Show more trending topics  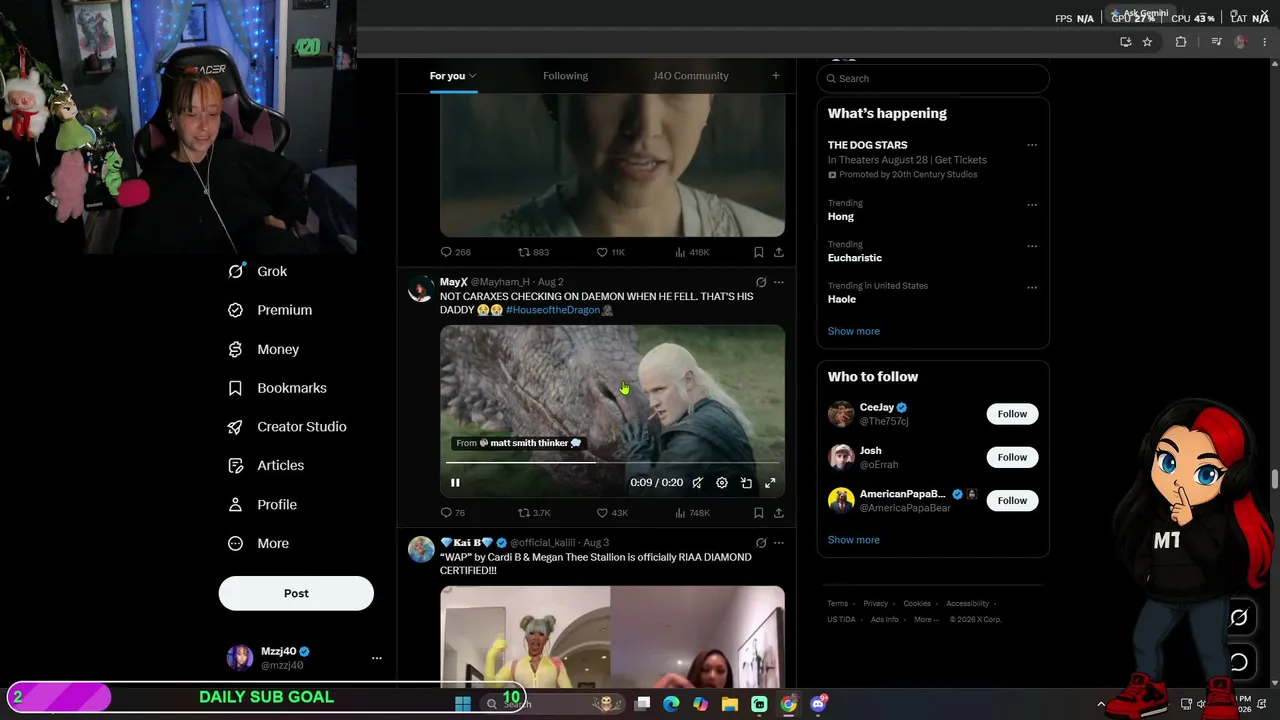(x=854, y=331)
